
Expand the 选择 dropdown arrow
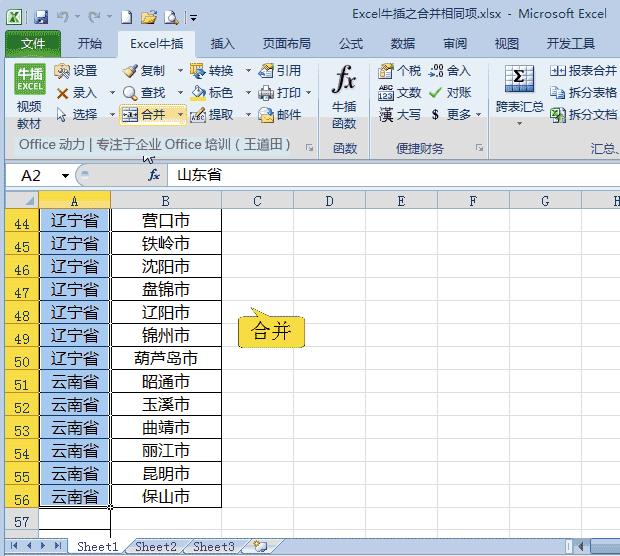point(112,115)
